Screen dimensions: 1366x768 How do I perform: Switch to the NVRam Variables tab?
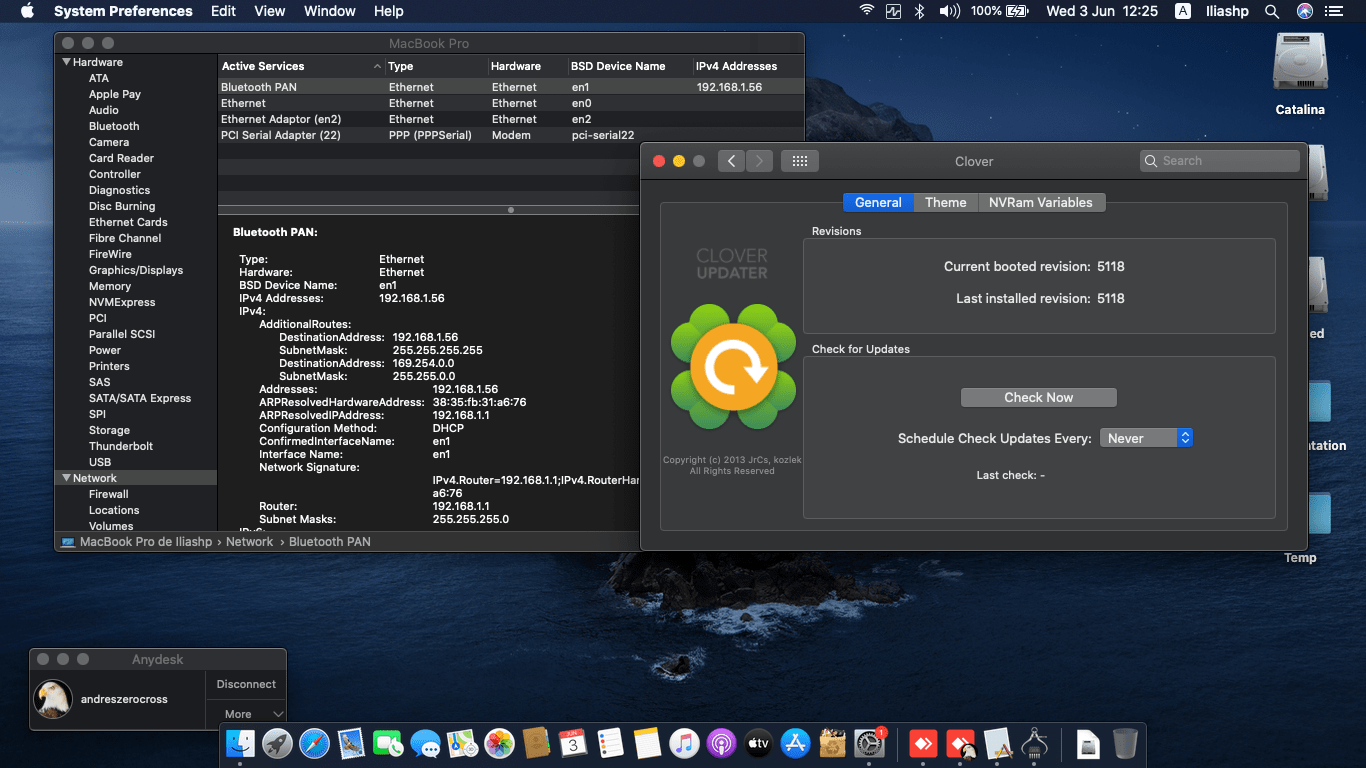tap(1041, 202)
